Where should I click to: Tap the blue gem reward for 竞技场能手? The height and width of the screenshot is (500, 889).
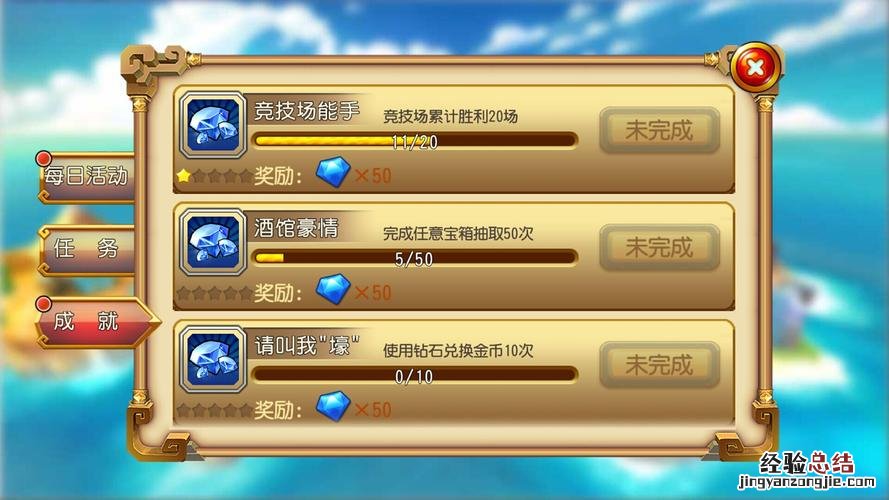(333, 172)
